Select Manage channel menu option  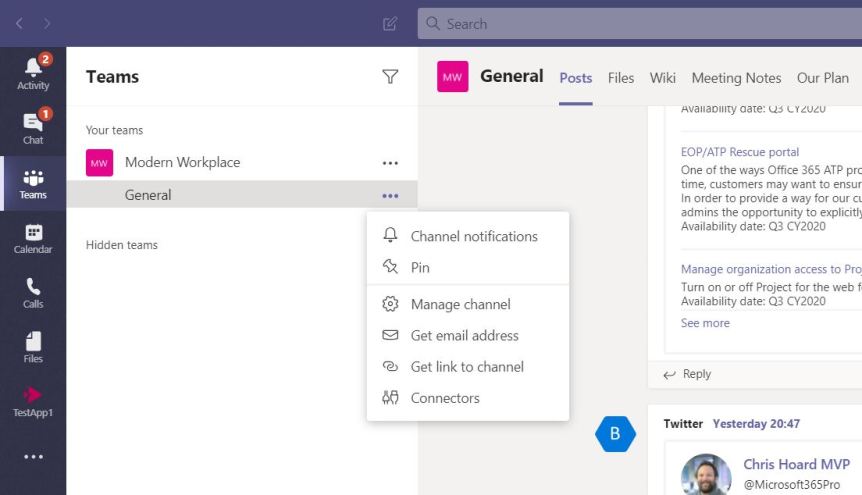tap(460, 304)
